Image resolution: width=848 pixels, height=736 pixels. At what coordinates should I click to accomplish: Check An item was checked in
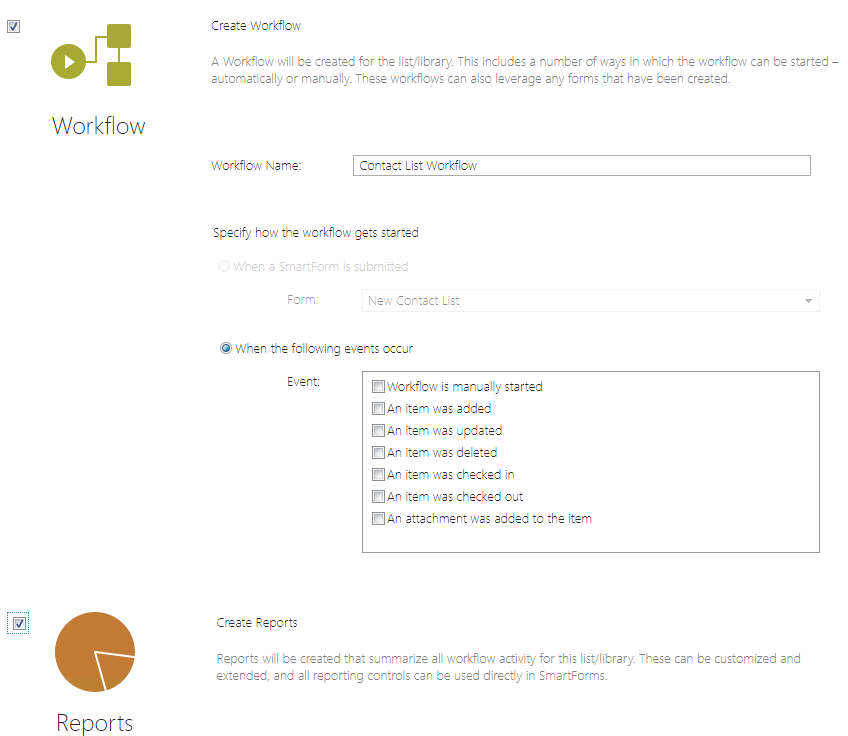378,475
